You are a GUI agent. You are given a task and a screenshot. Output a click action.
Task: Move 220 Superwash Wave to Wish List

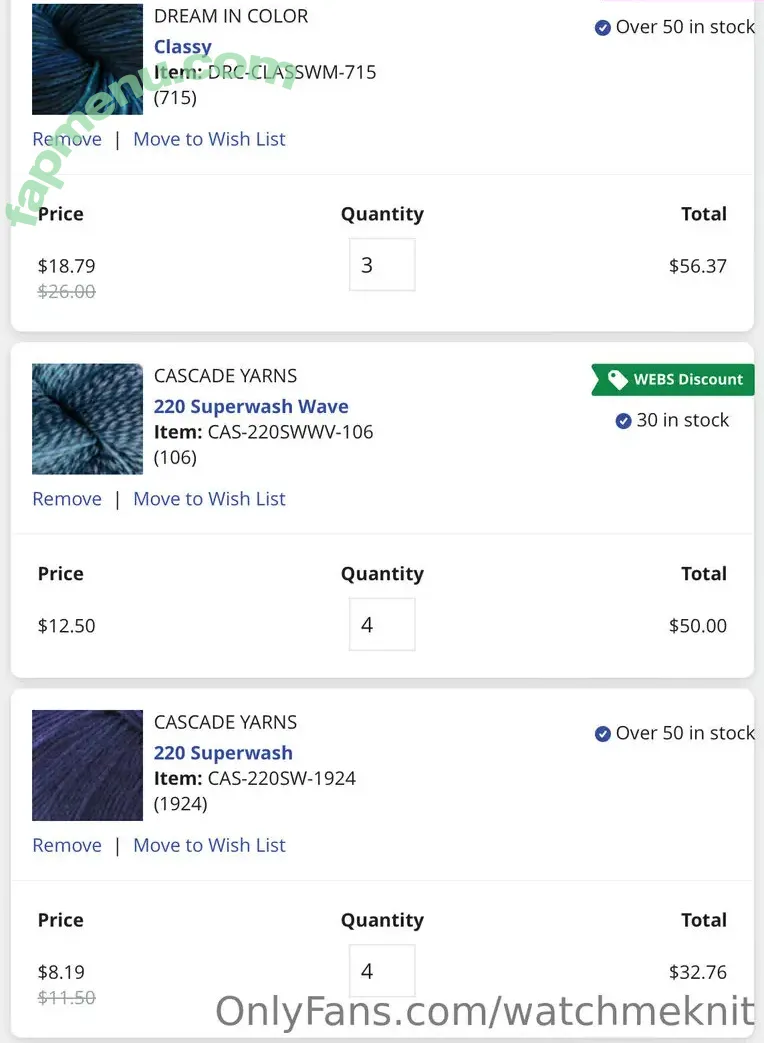209,499
